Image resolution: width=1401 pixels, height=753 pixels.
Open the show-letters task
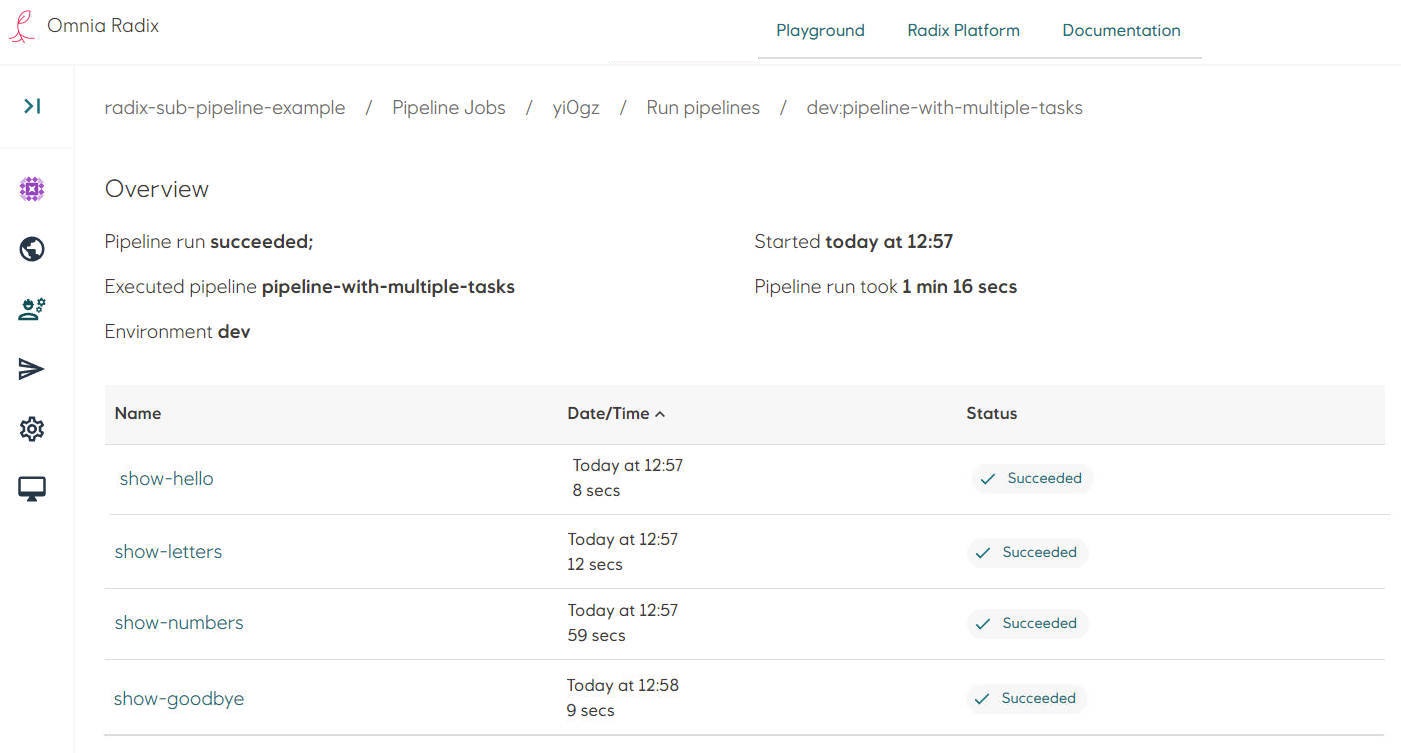168,552
